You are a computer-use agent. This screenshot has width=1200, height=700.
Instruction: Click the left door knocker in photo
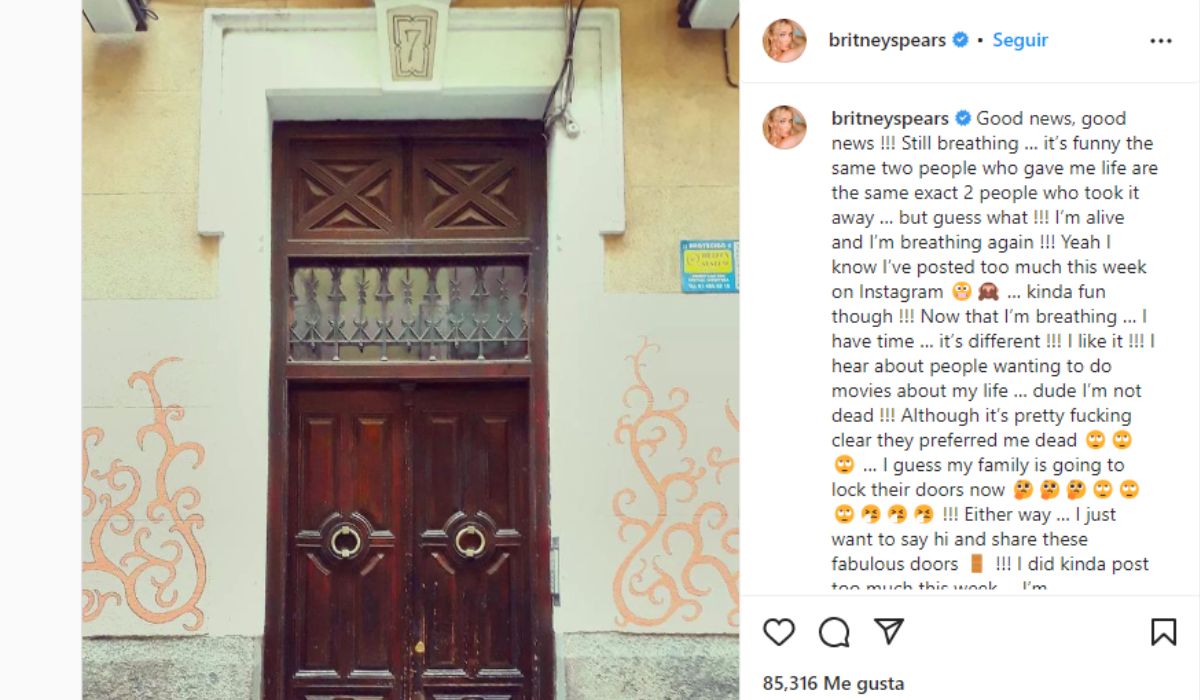point(346,541)
